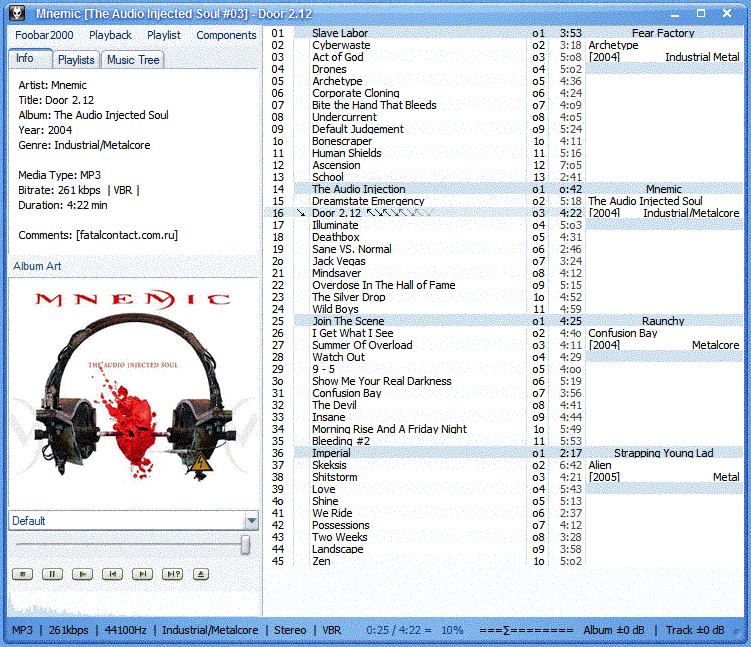The height and width of the screenshot is (647, 751).
Task: Click the Comments fatalcontact.com.ru text
Action: click(x=98, y=235)
